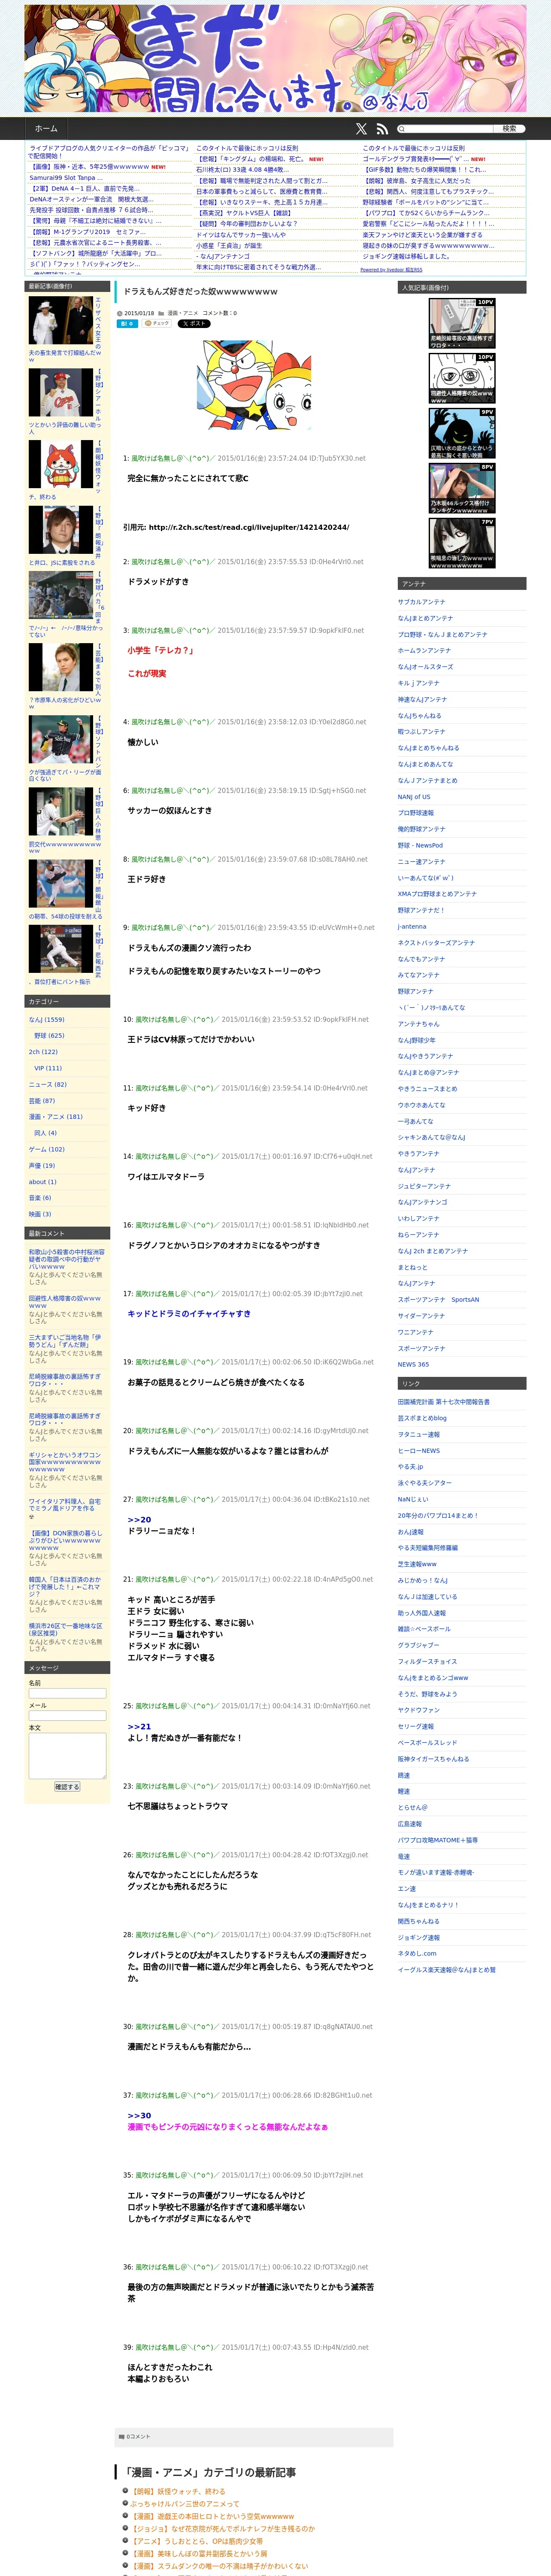
Task: Open the source URL r.2ch.sc link
Action: click(249, 527)
